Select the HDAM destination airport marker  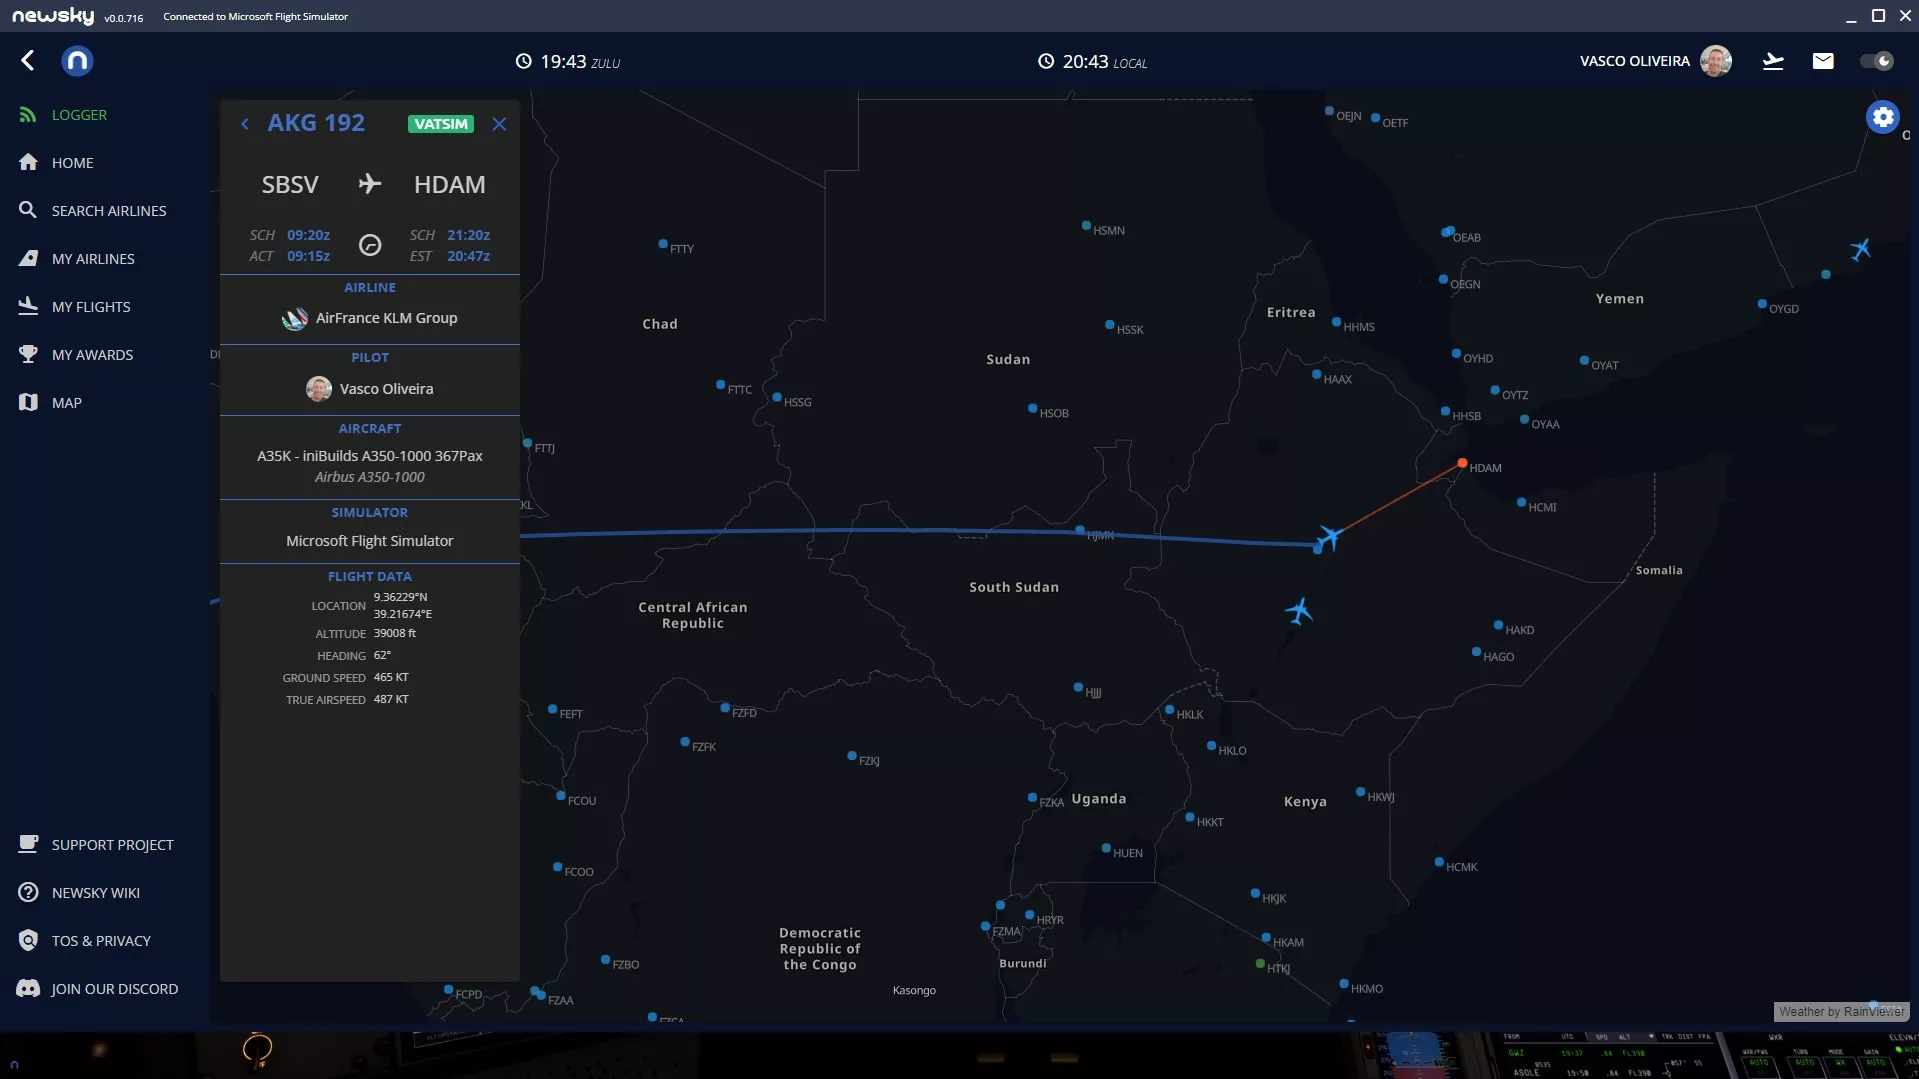pyautogui.click(x=1462, y=463)
